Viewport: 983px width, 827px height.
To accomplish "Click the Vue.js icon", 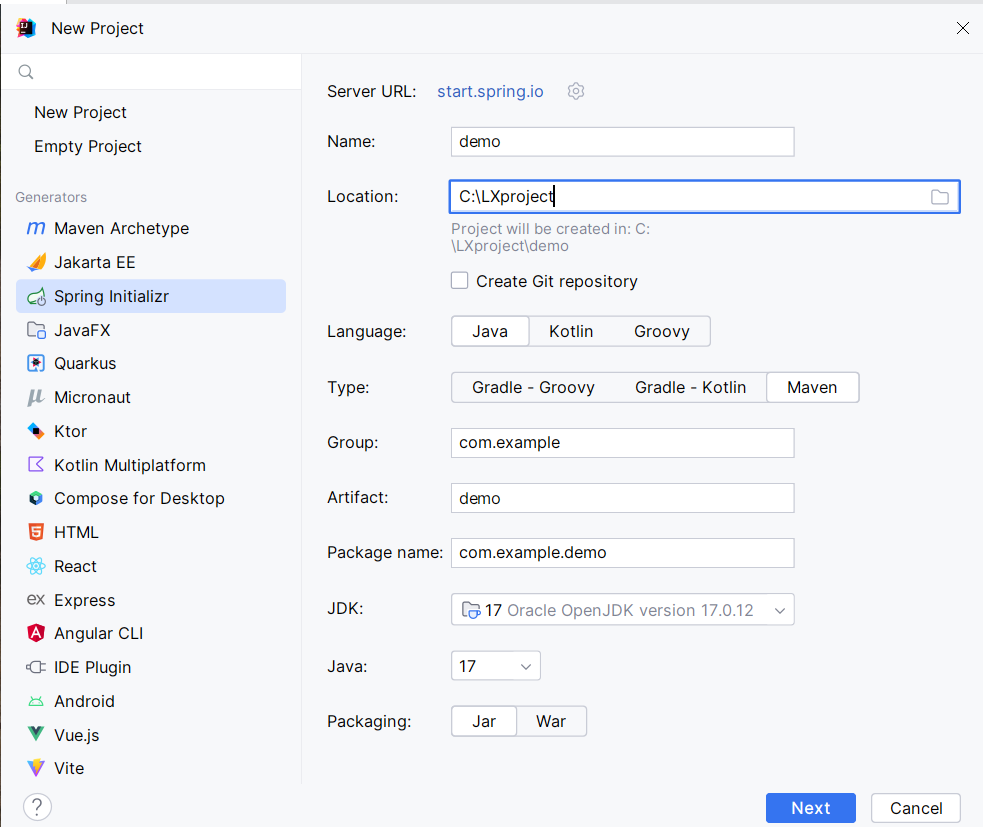I will pyautogui.click(x=36, y=734).
